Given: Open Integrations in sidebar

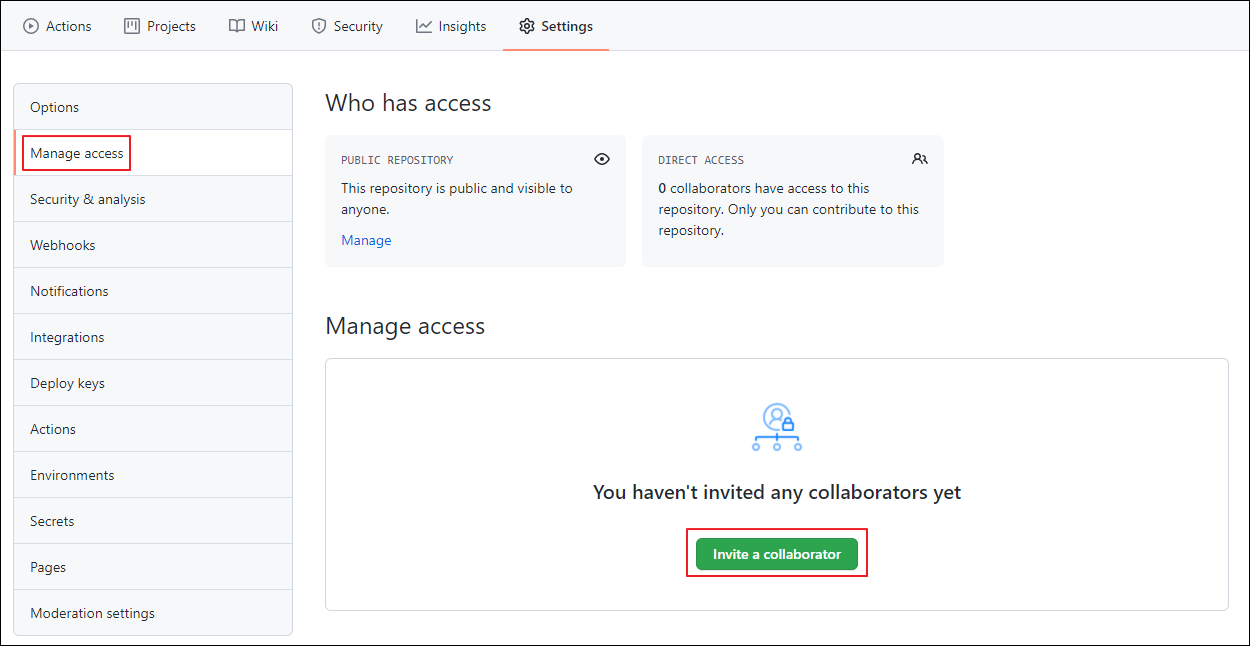Looking at the screenshot, I should point(153,337).
